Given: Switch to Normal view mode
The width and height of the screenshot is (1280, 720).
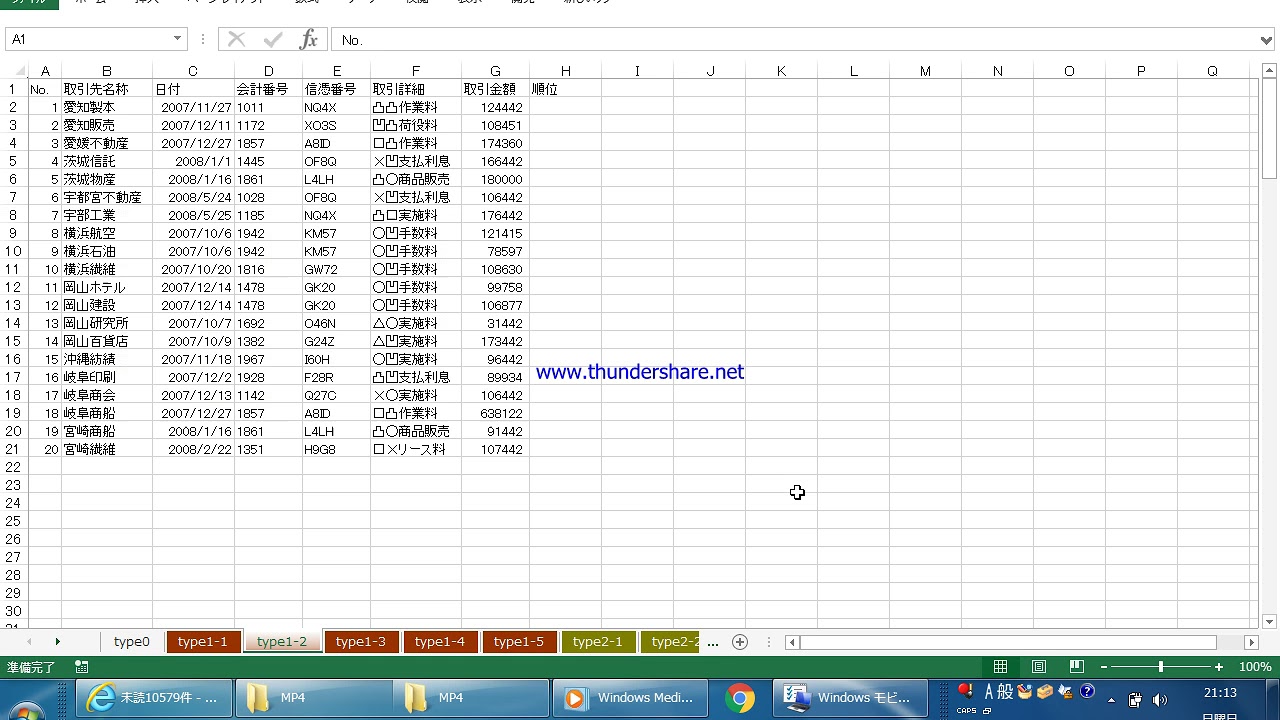Looking at the screenshot, I should [1000, 667].
